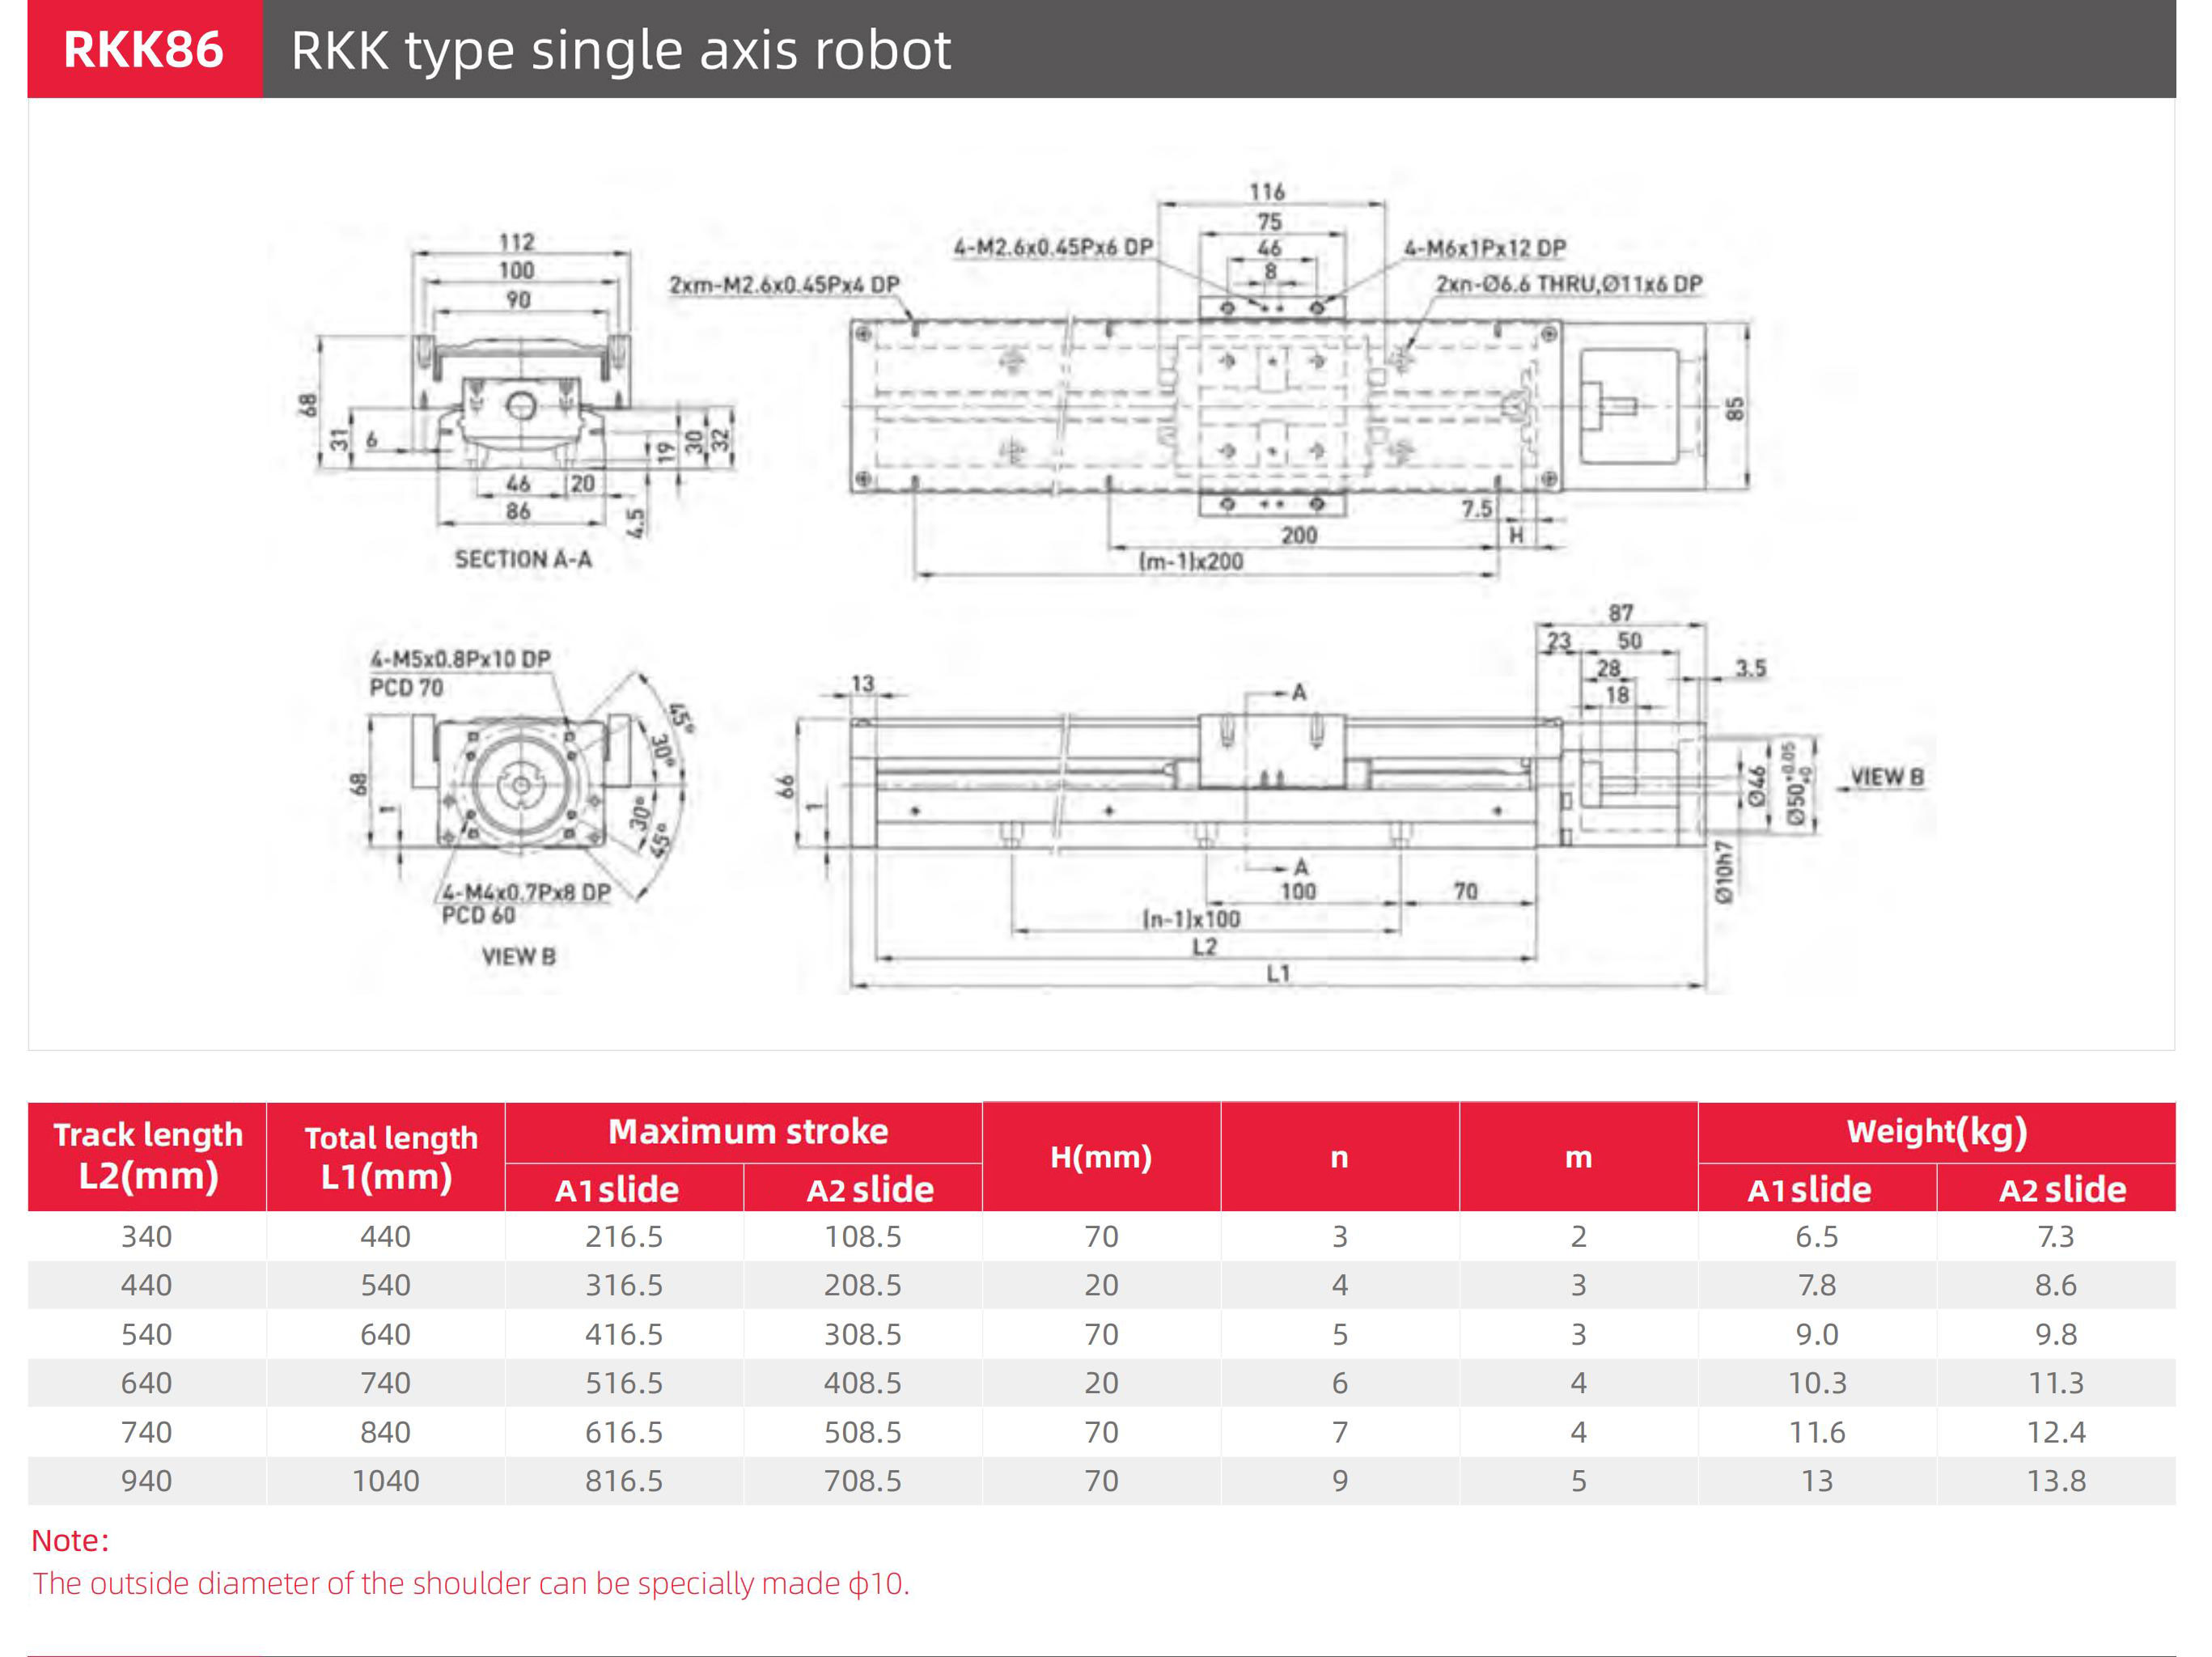Click the red RKK86 model badge

(144, 49)
